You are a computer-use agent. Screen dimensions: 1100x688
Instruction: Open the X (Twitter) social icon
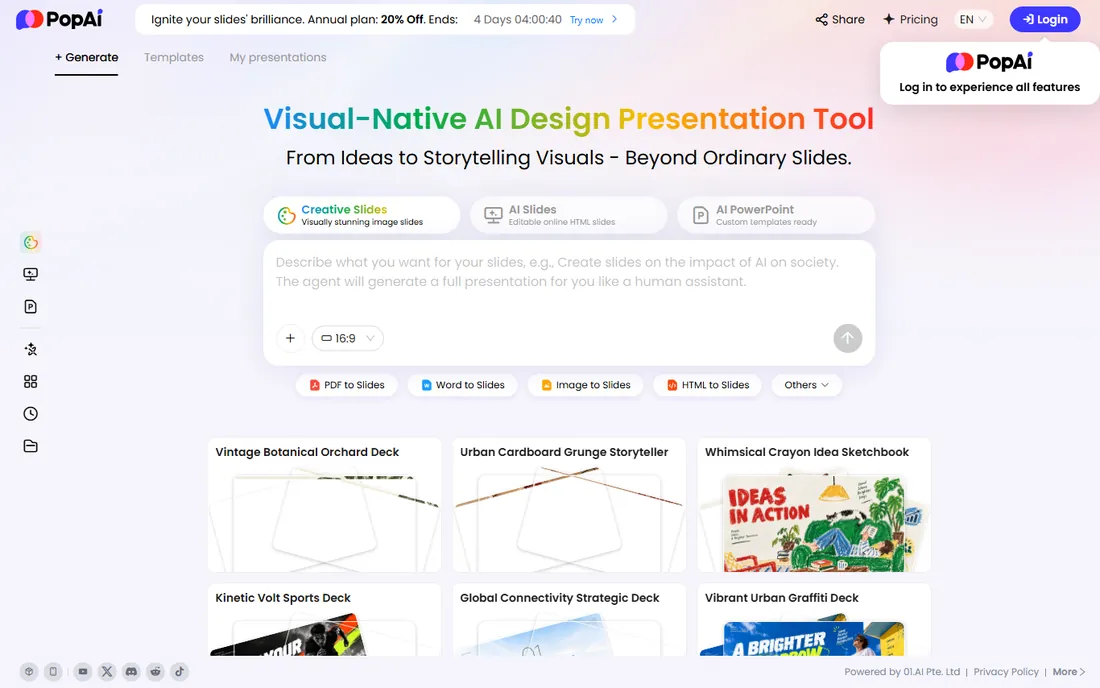(x=107, y=672)
